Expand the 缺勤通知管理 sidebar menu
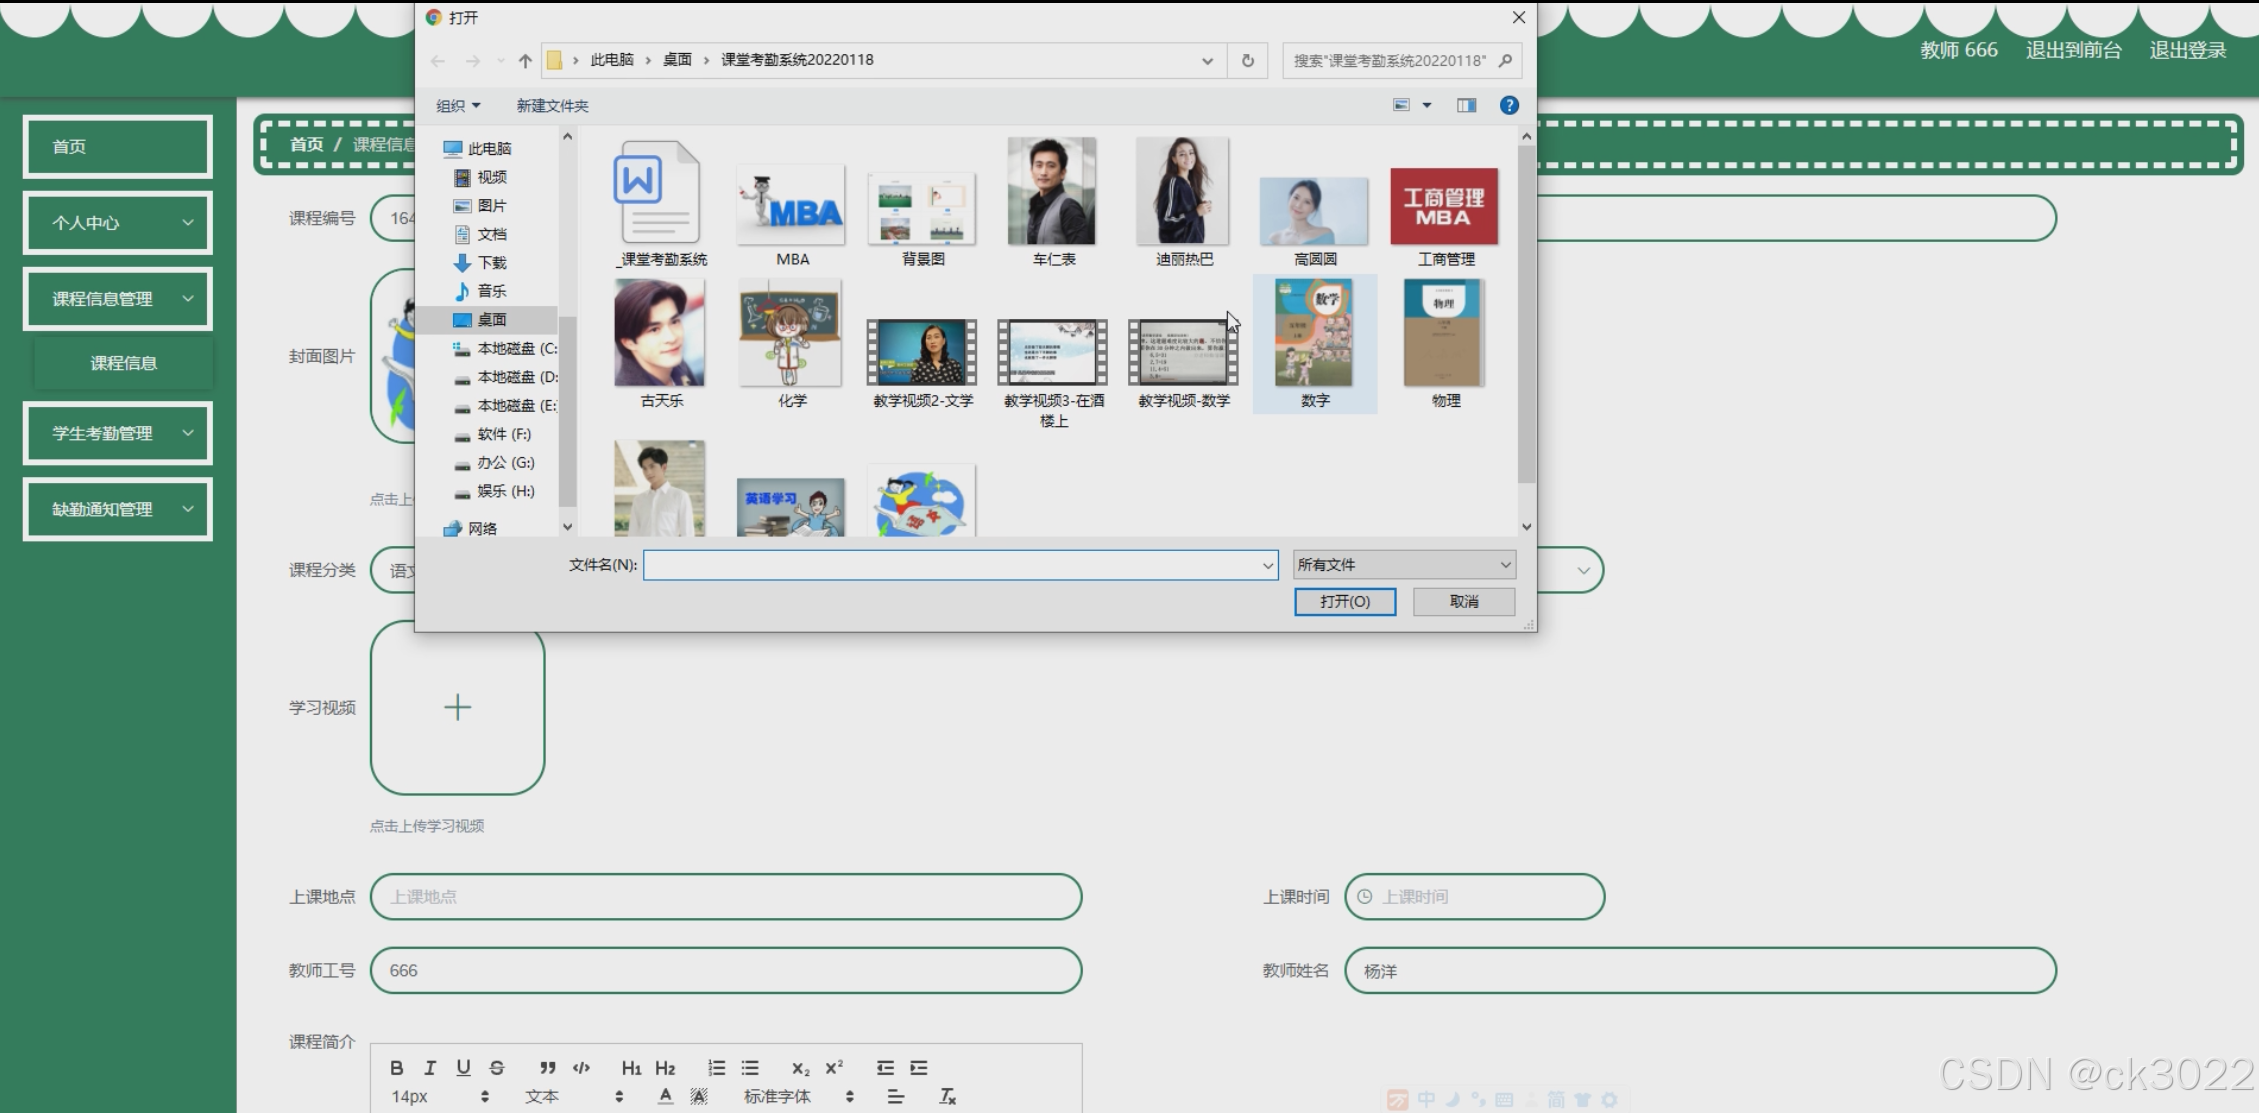The image size is (2259, 1113). pos(117,509)
